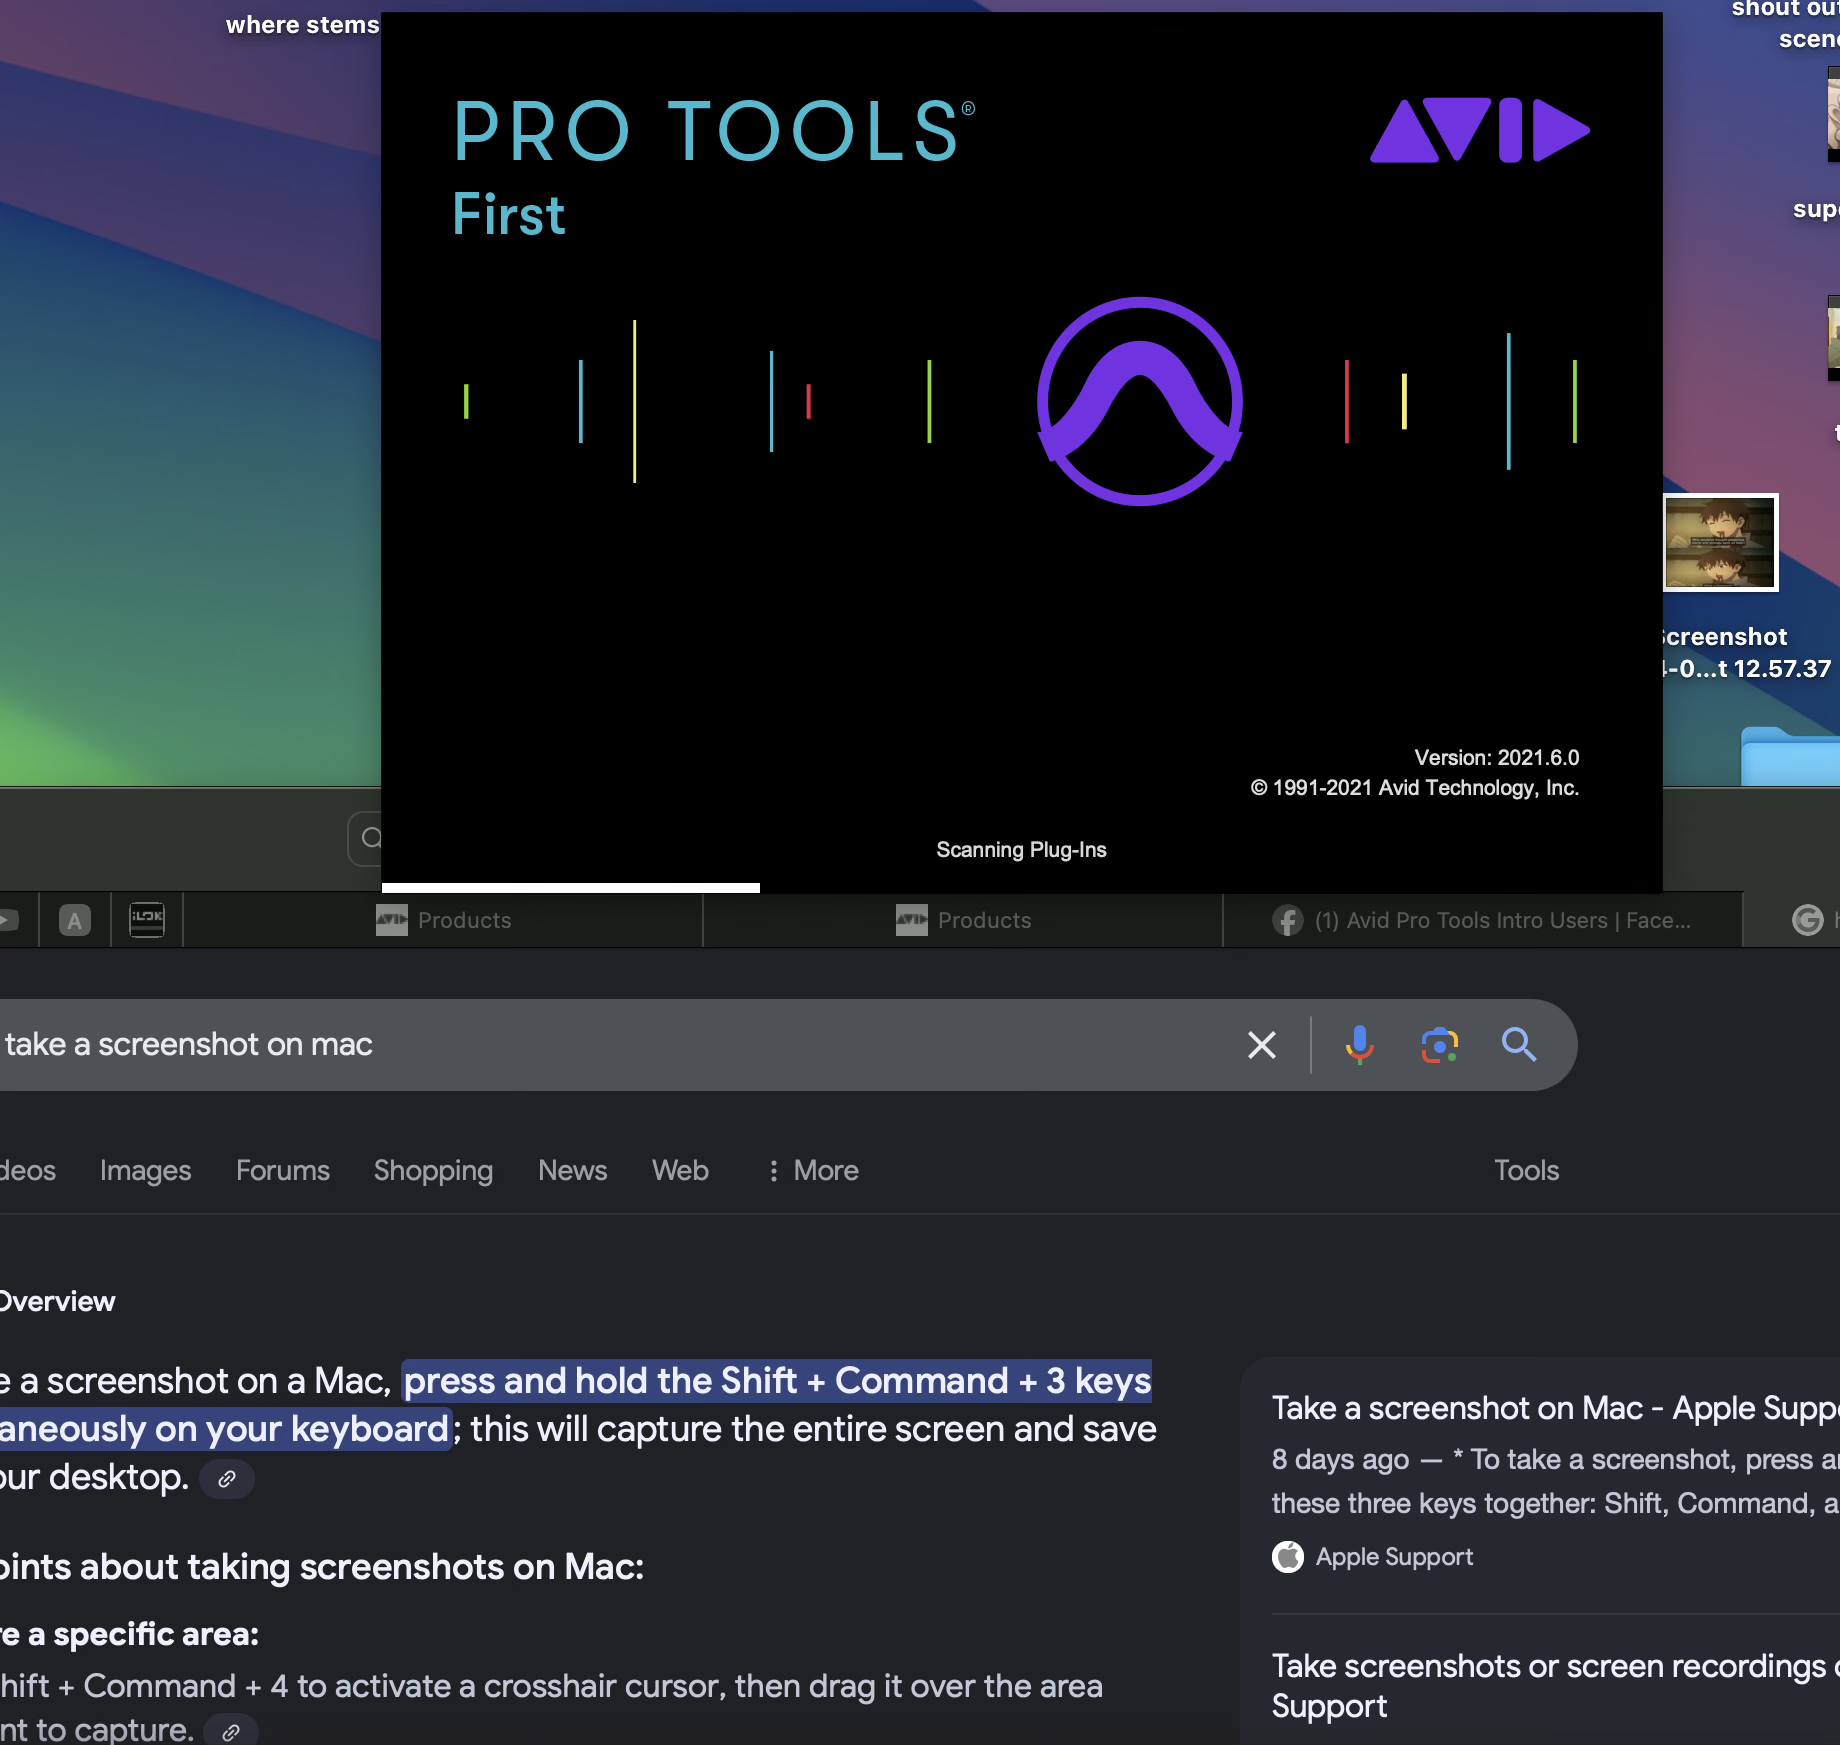Filter results by Images
Viewport: 1840px width, 1745px height.
[145, 1171]
